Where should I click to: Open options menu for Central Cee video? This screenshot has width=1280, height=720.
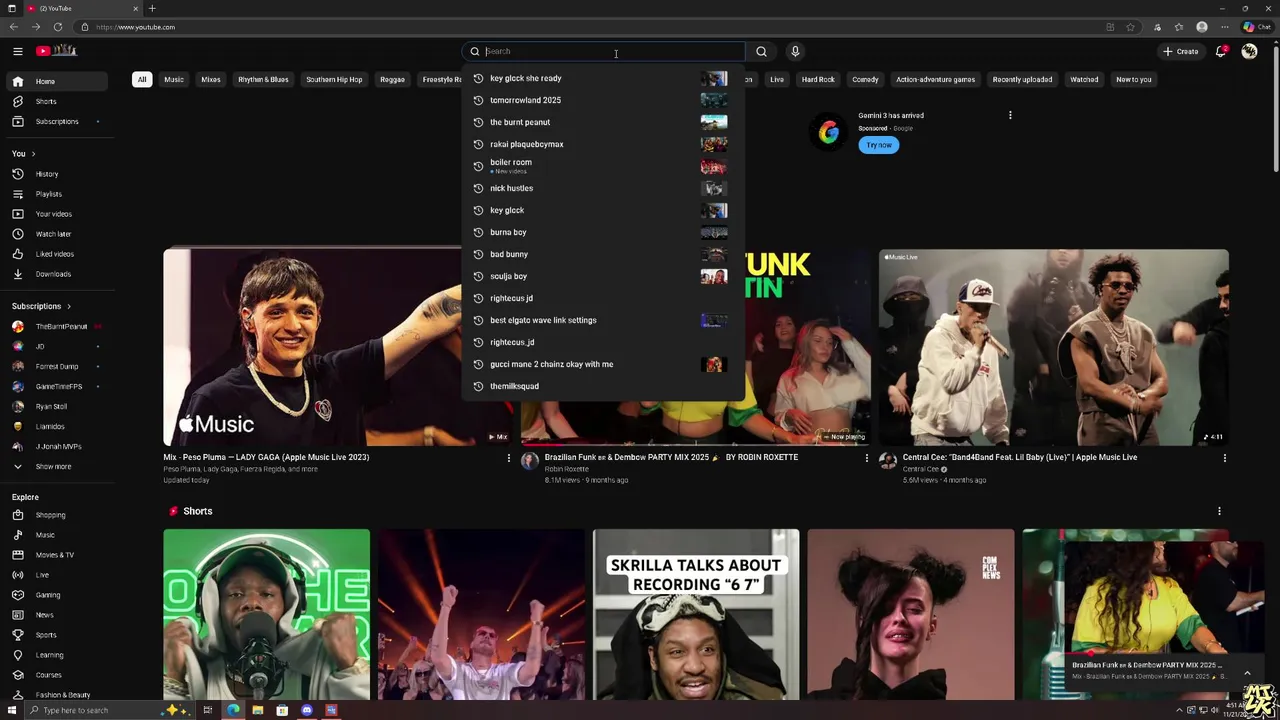1224,458
